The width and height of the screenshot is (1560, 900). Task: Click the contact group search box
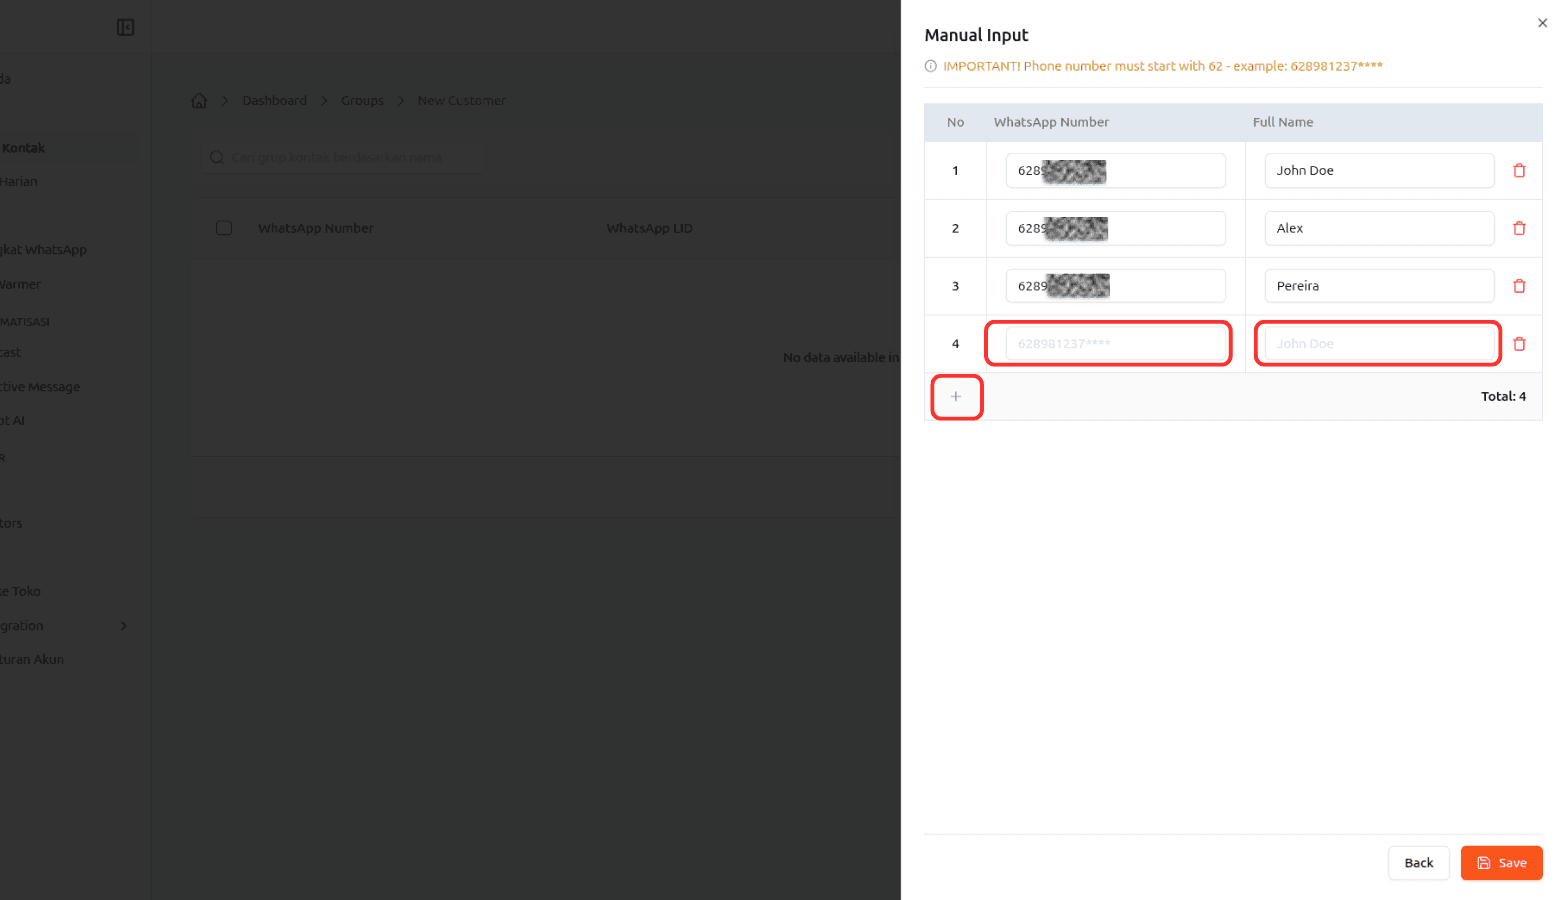345,158
